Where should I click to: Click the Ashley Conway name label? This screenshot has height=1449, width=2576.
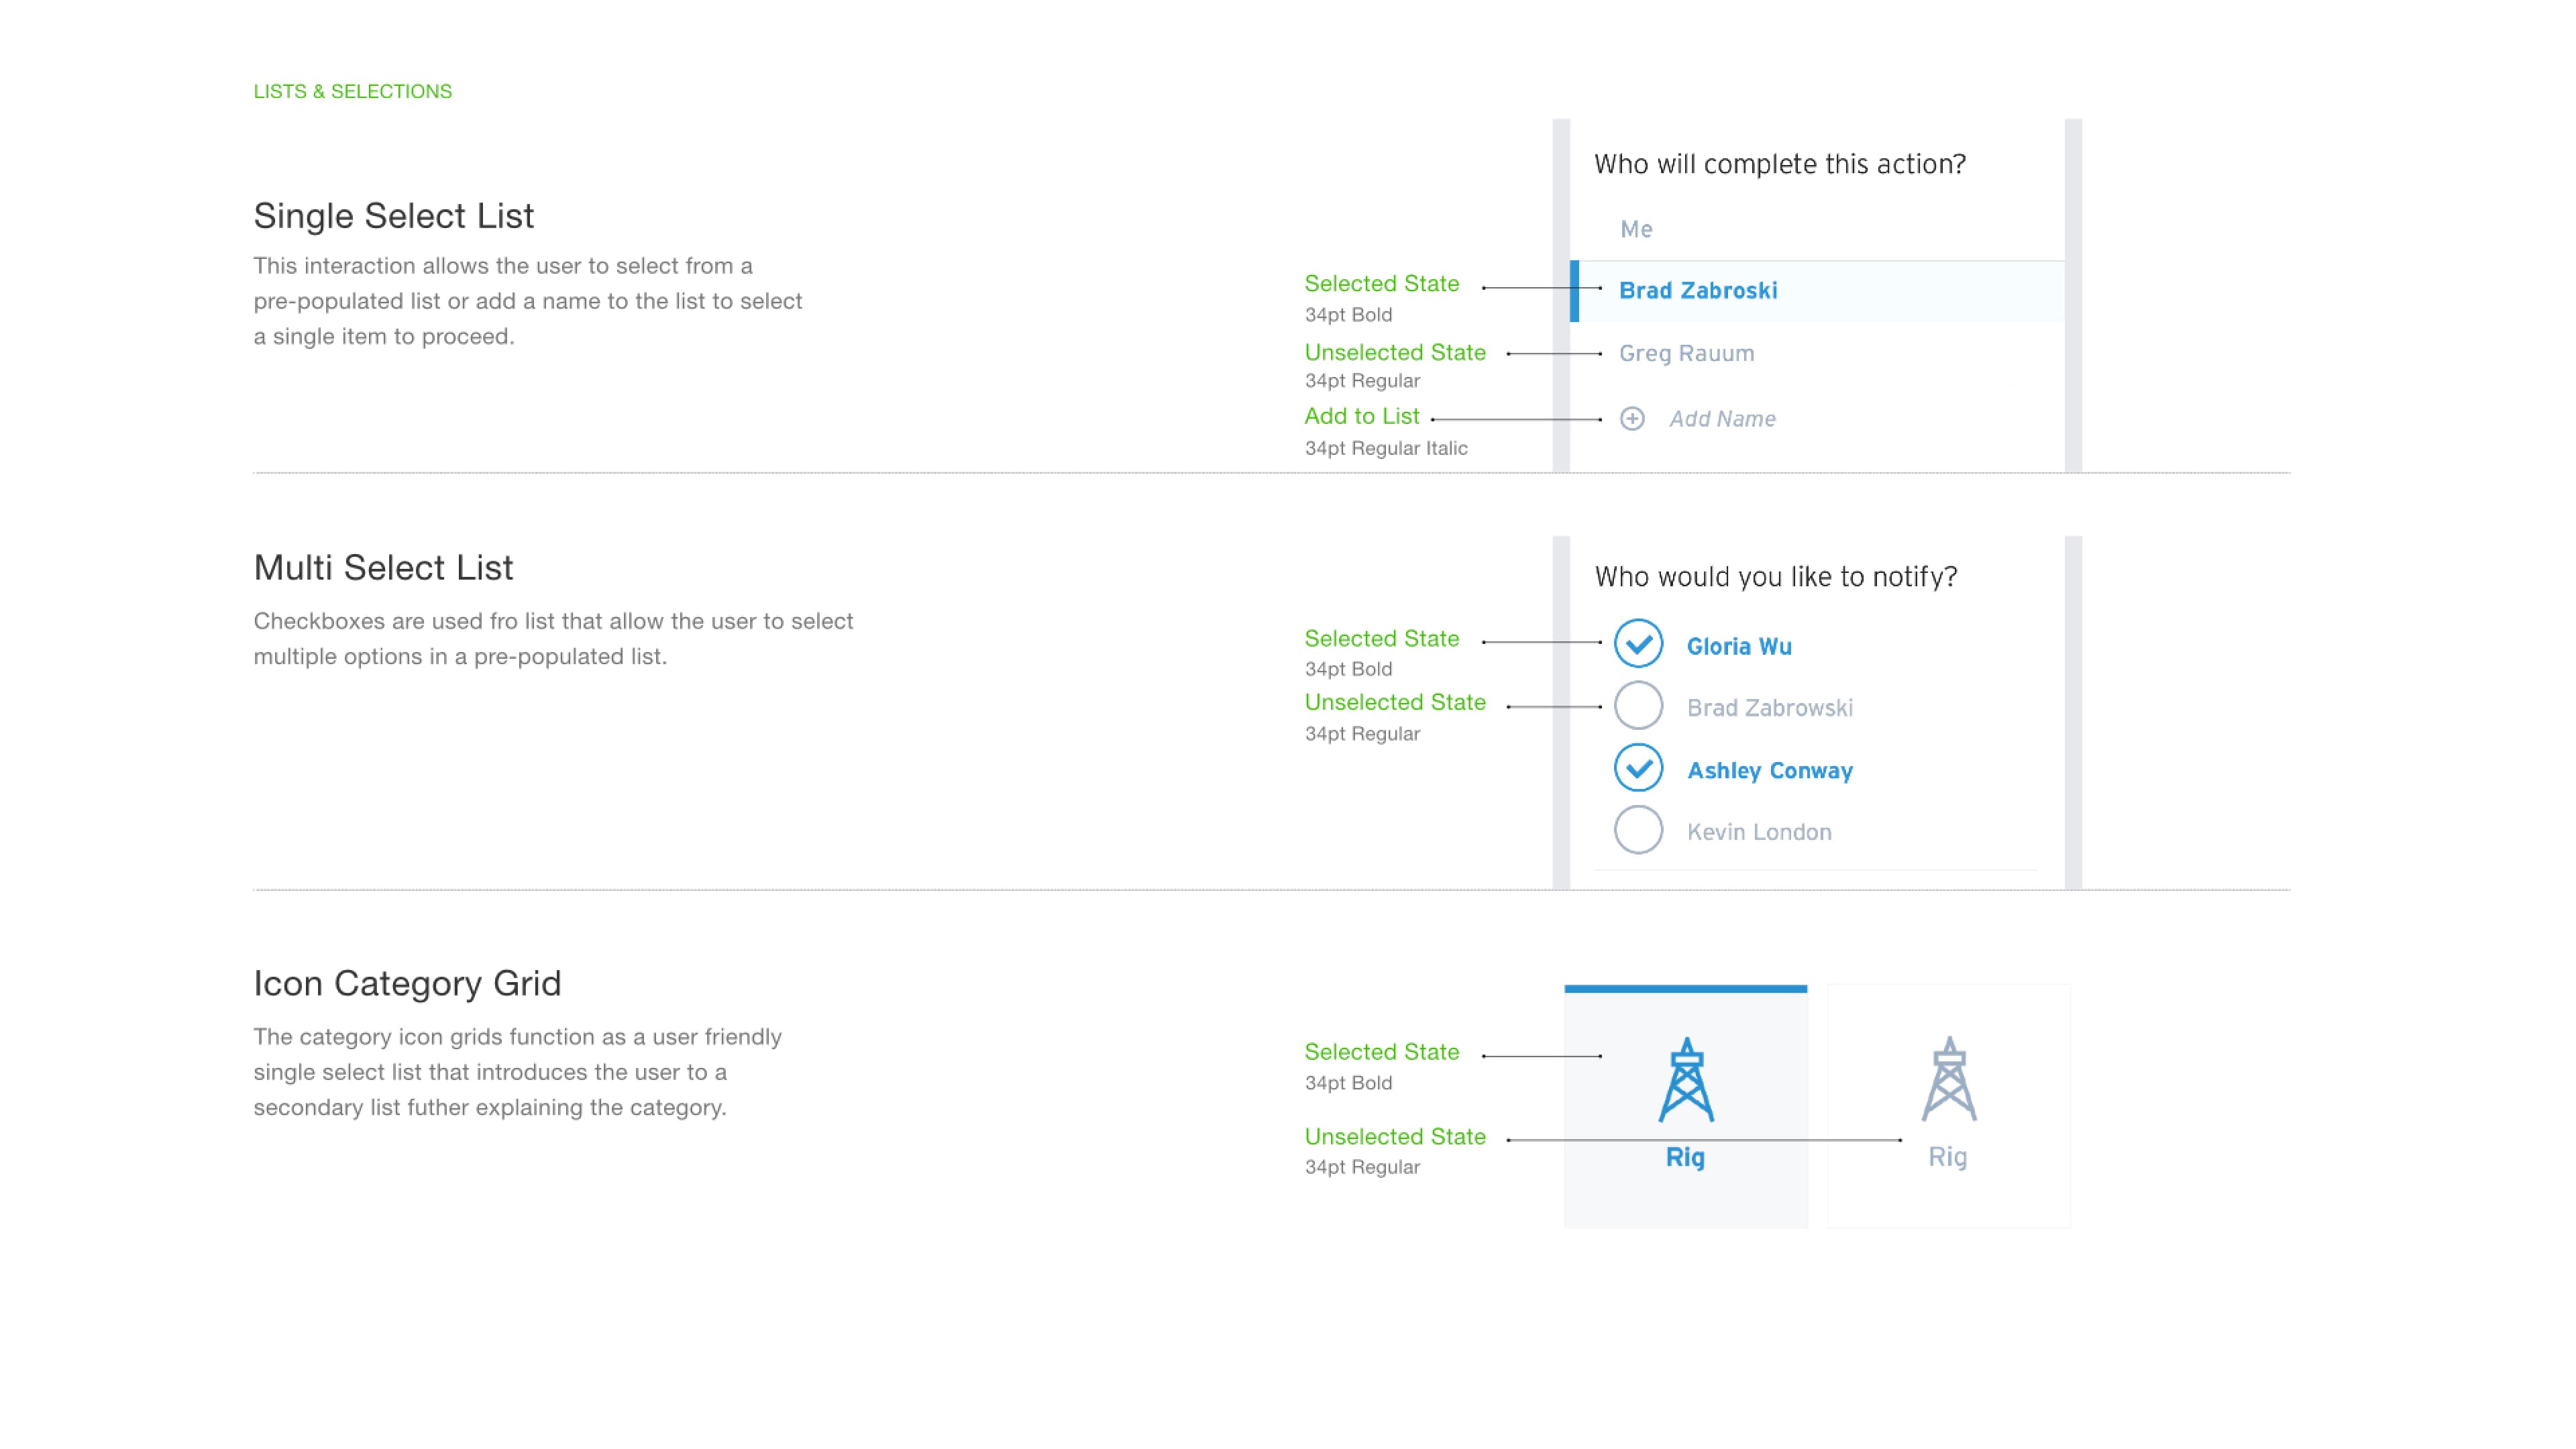click(x=1770, y=771)
